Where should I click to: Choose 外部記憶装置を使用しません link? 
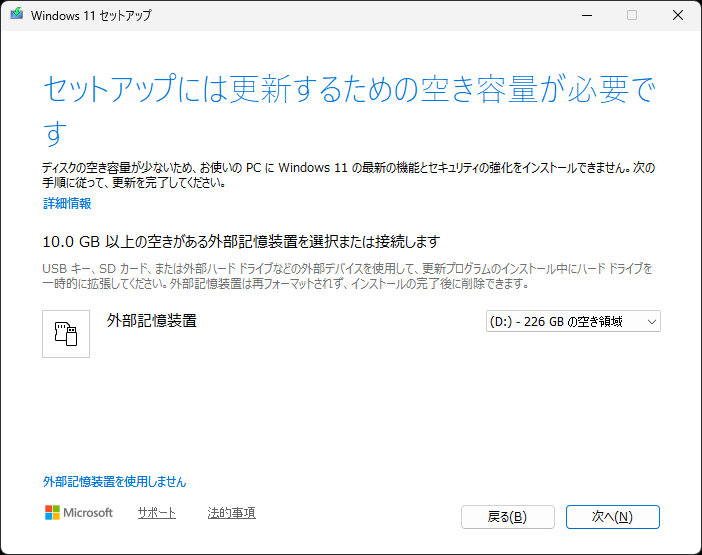tap(114, 482)
